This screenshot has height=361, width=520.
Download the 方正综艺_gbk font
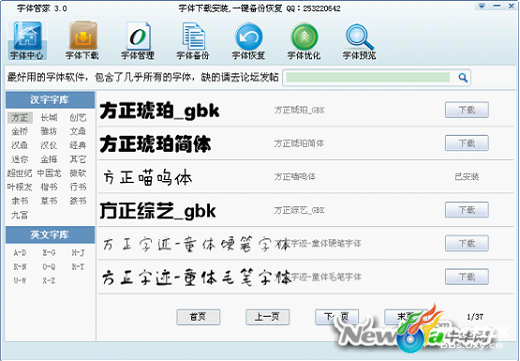pyautogui.click(x=467, y=210)
